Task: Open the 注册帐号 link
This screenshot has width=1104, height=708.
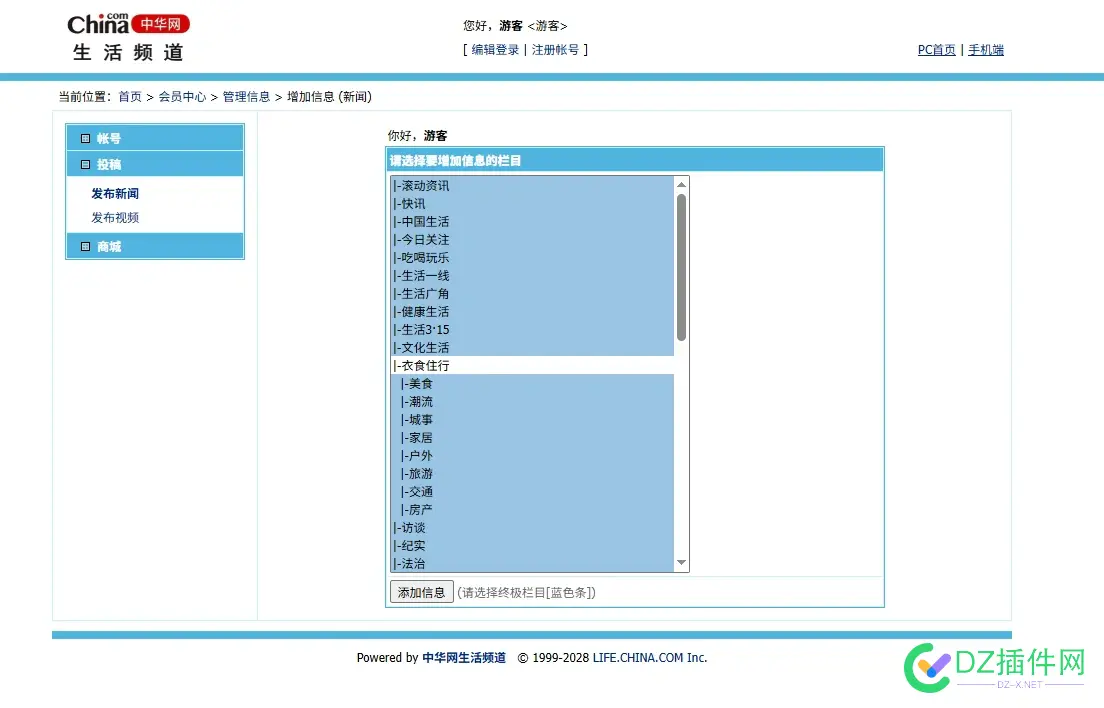Action: 555,49
